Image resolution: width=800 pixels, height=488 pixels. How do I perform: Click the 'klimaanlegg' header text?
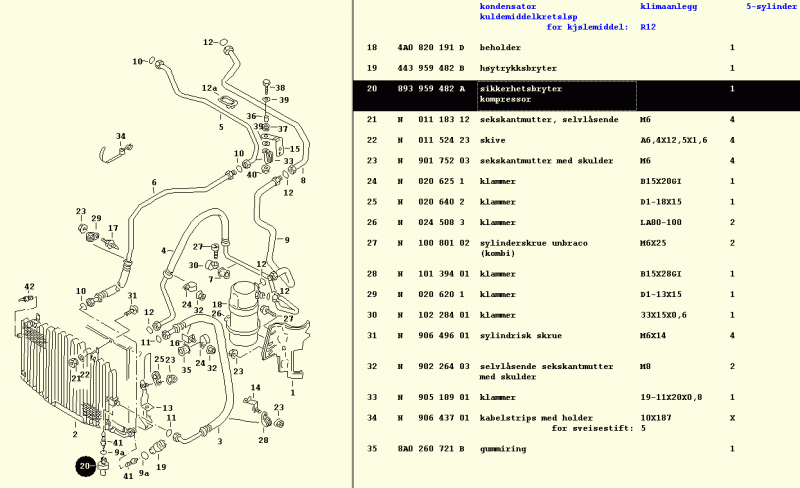[668, 6]
